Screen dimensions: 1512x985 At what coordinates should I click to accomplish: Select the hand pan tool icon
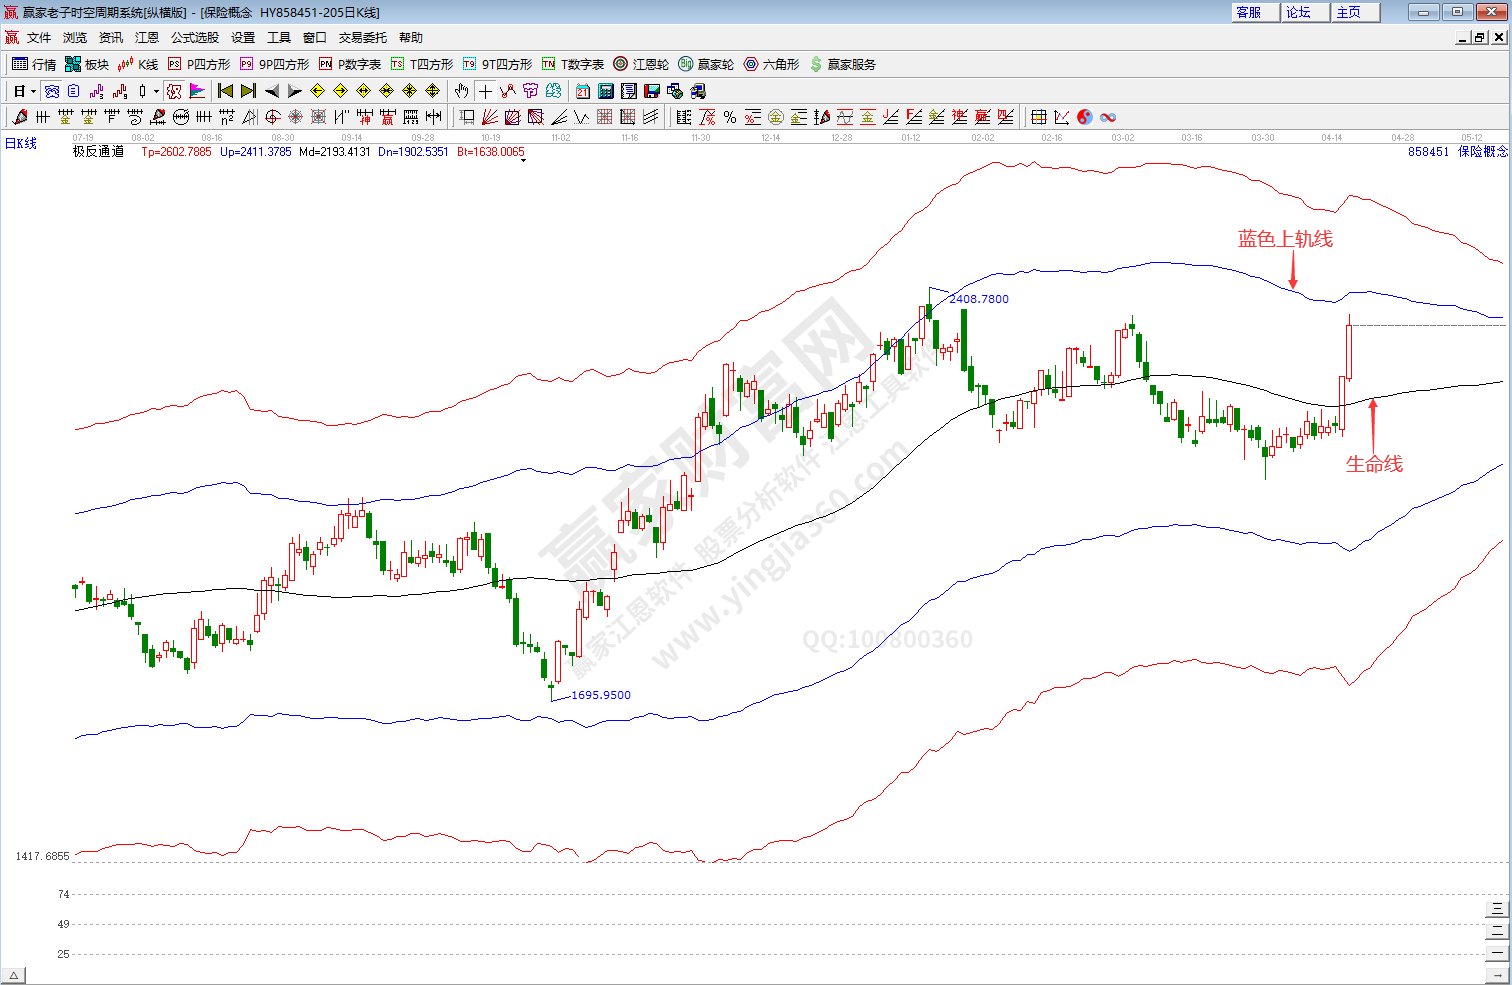click(x=461, y=91)
